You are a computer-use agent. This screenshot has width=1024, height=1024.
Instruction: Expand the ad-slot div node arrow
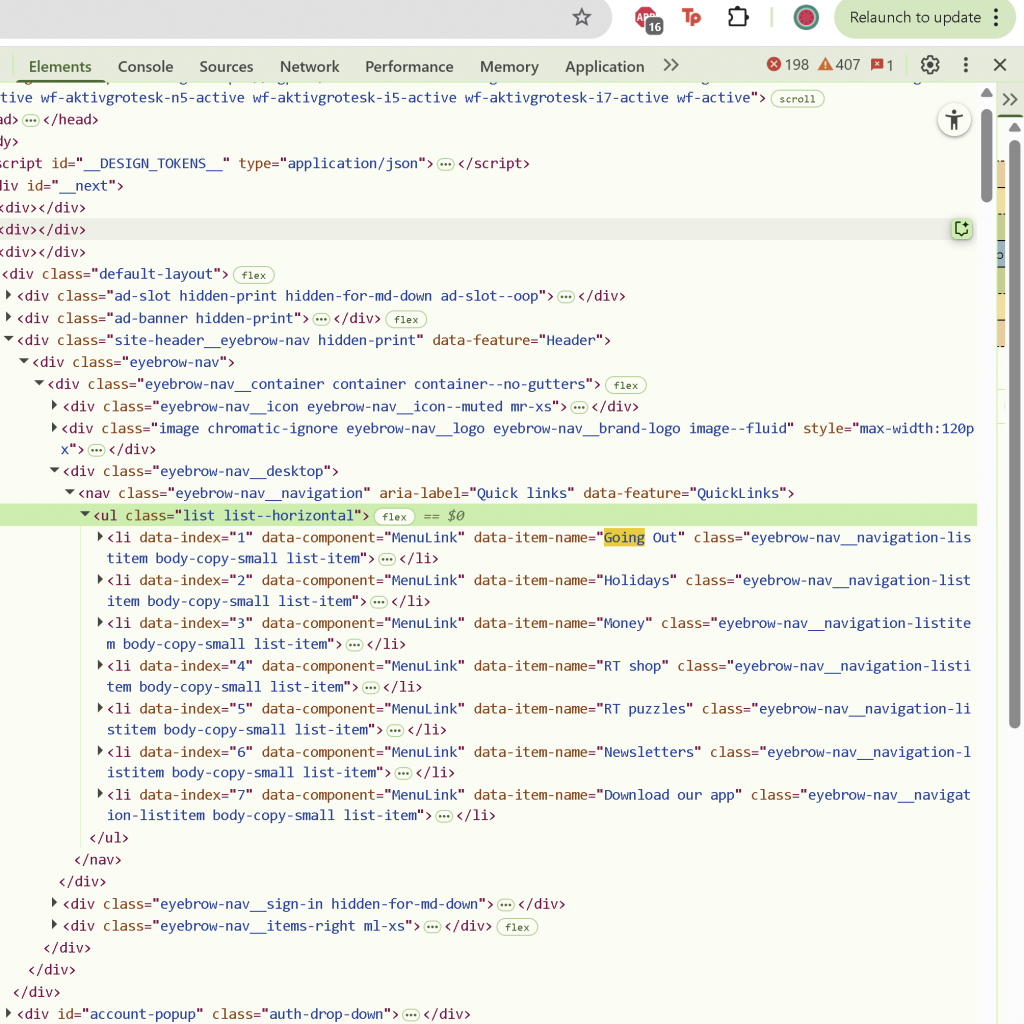[8, 295]
